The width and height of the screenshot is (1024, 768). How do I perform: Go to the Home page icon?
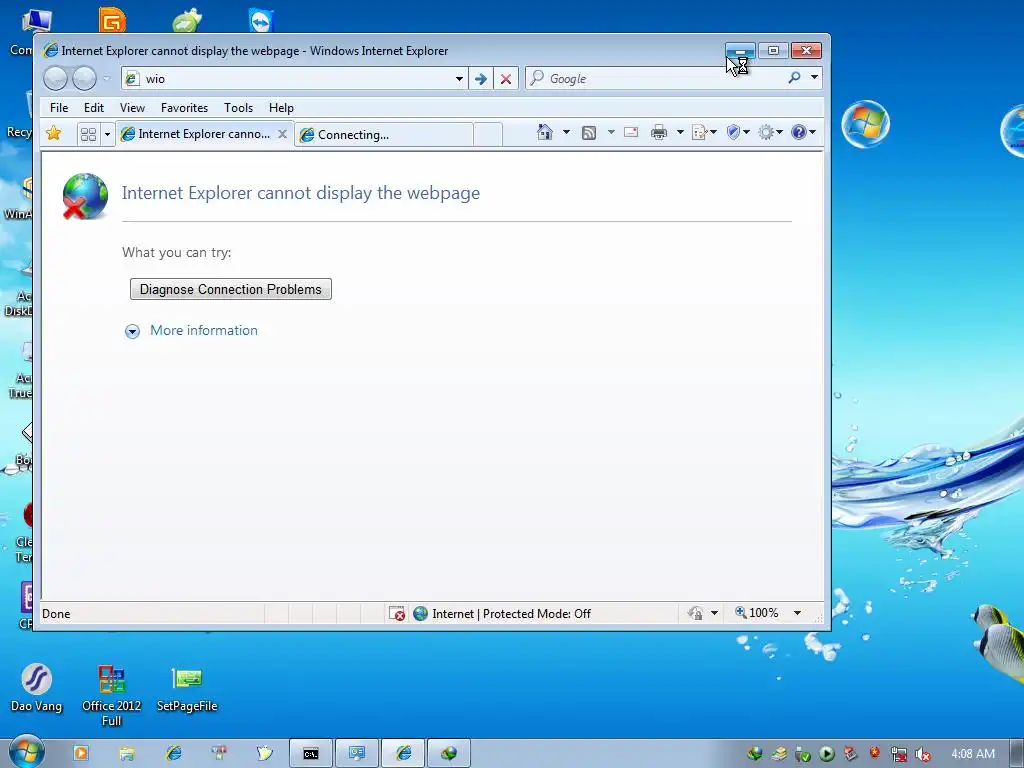point(545,133)
